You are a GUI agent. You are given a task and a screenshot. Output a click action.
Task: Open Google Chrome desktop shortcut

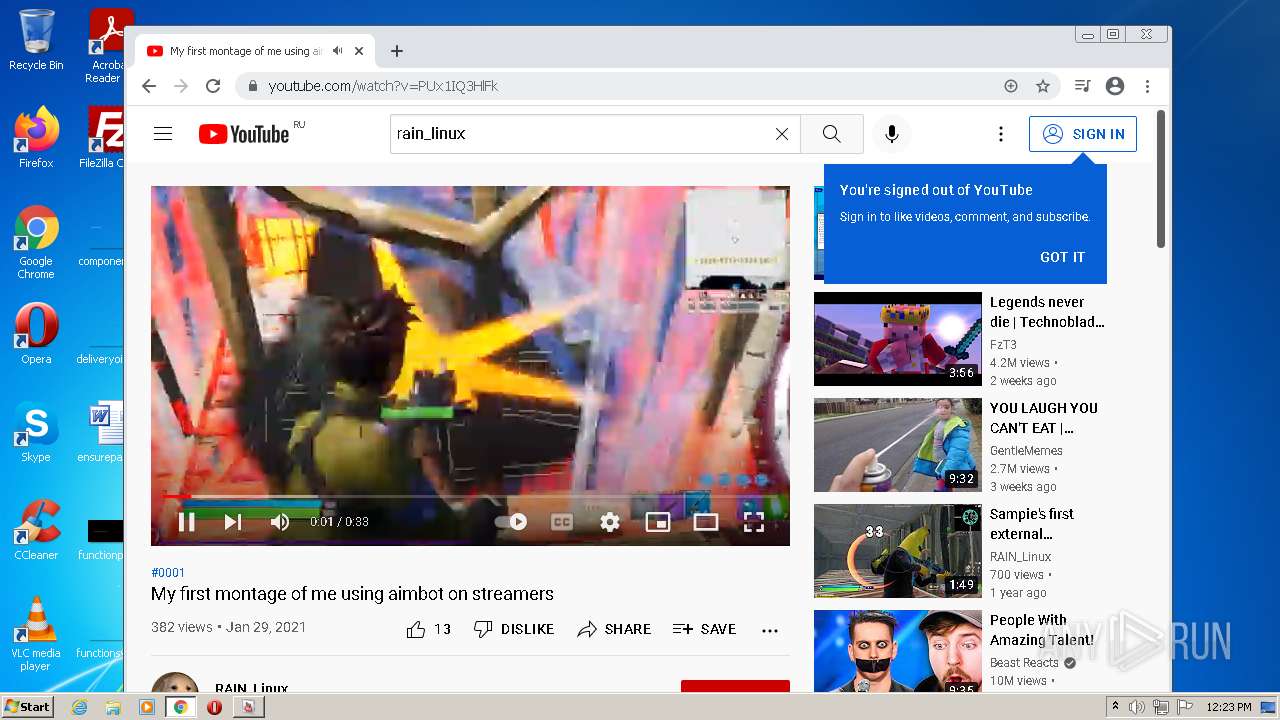(36, 242)
